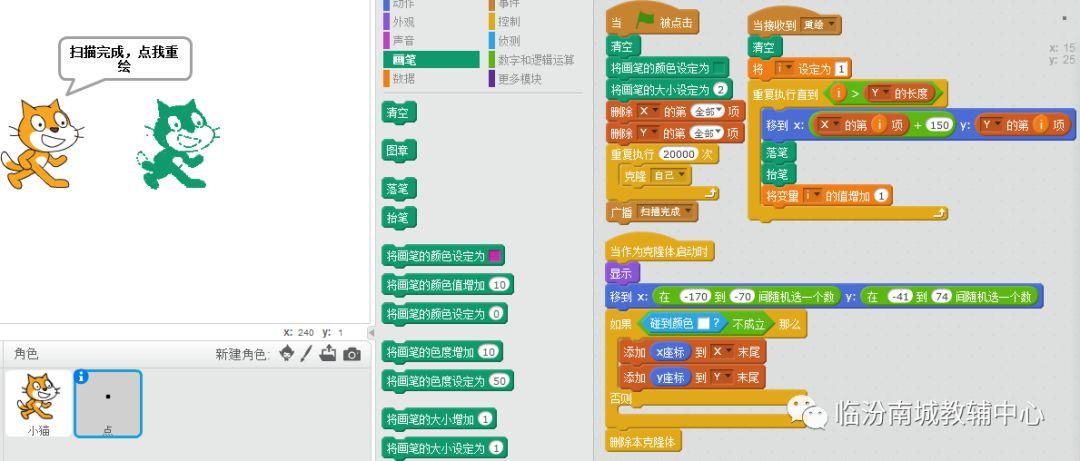
Task: Click 清空 block under 当接收到 hat
Action: [x=765, y=48]
